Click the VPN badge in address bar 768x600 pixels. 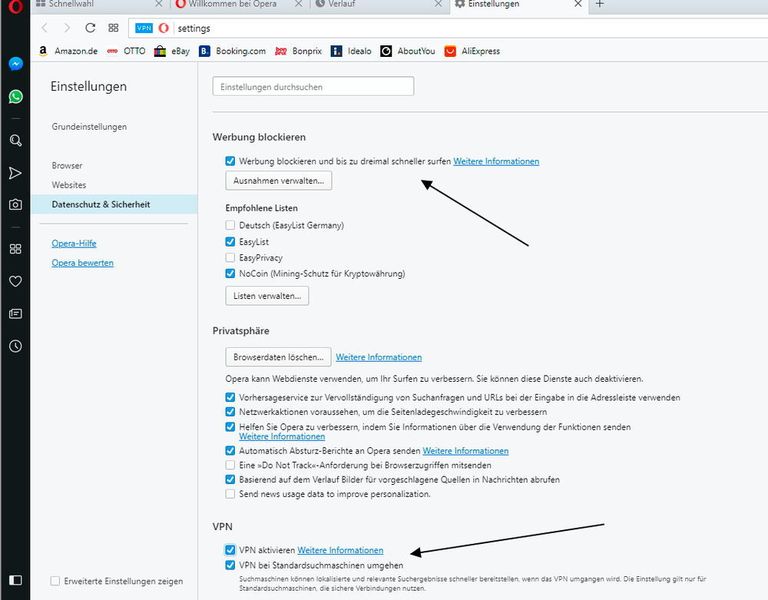pos(144,28)
